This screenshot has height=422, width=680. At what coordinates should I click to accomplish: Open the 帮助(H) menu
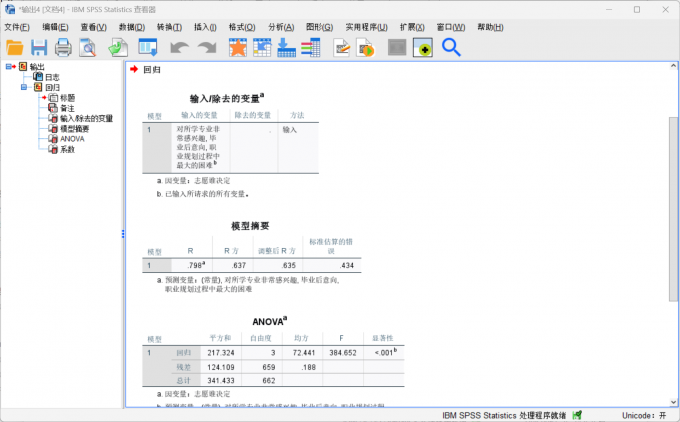[x=490, y=27]
